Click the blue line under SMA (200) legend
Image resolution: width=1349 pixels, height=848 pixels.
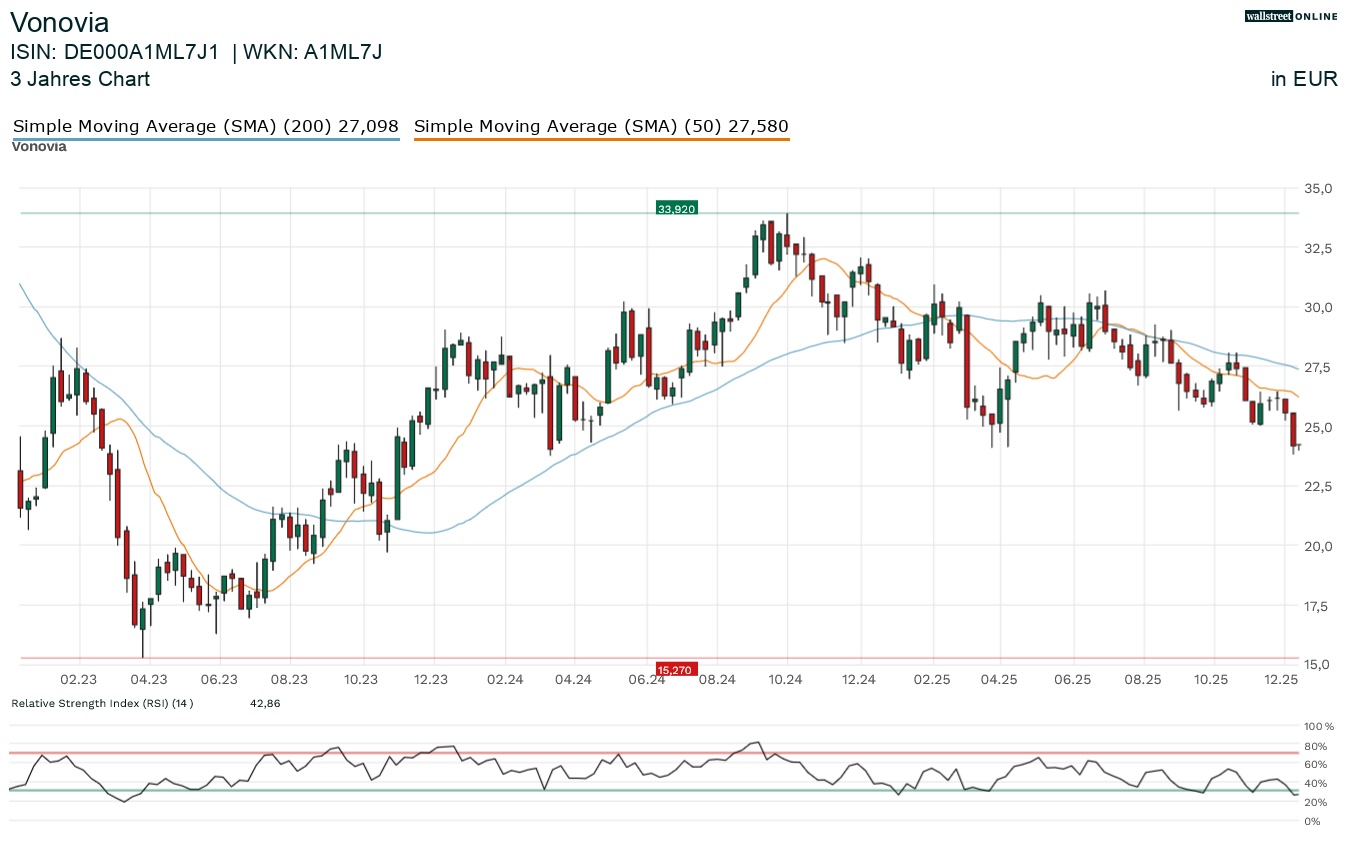tap(205, 139)
